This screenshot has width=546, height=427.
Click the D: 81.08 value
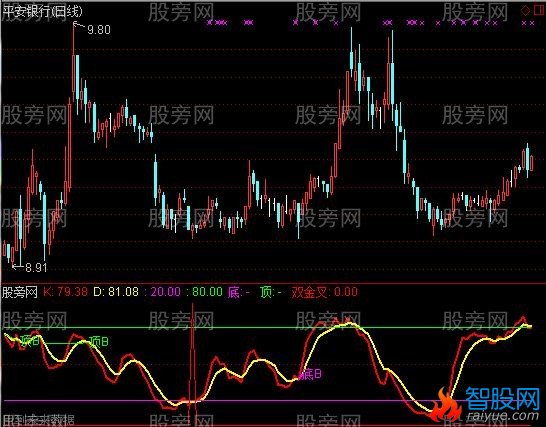point(116,292)
